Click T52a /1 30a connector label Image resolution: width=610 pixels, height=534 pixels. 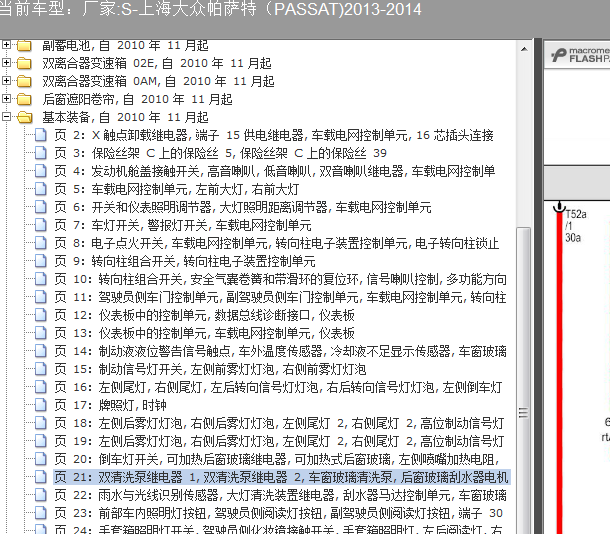[x=576, y=226]
